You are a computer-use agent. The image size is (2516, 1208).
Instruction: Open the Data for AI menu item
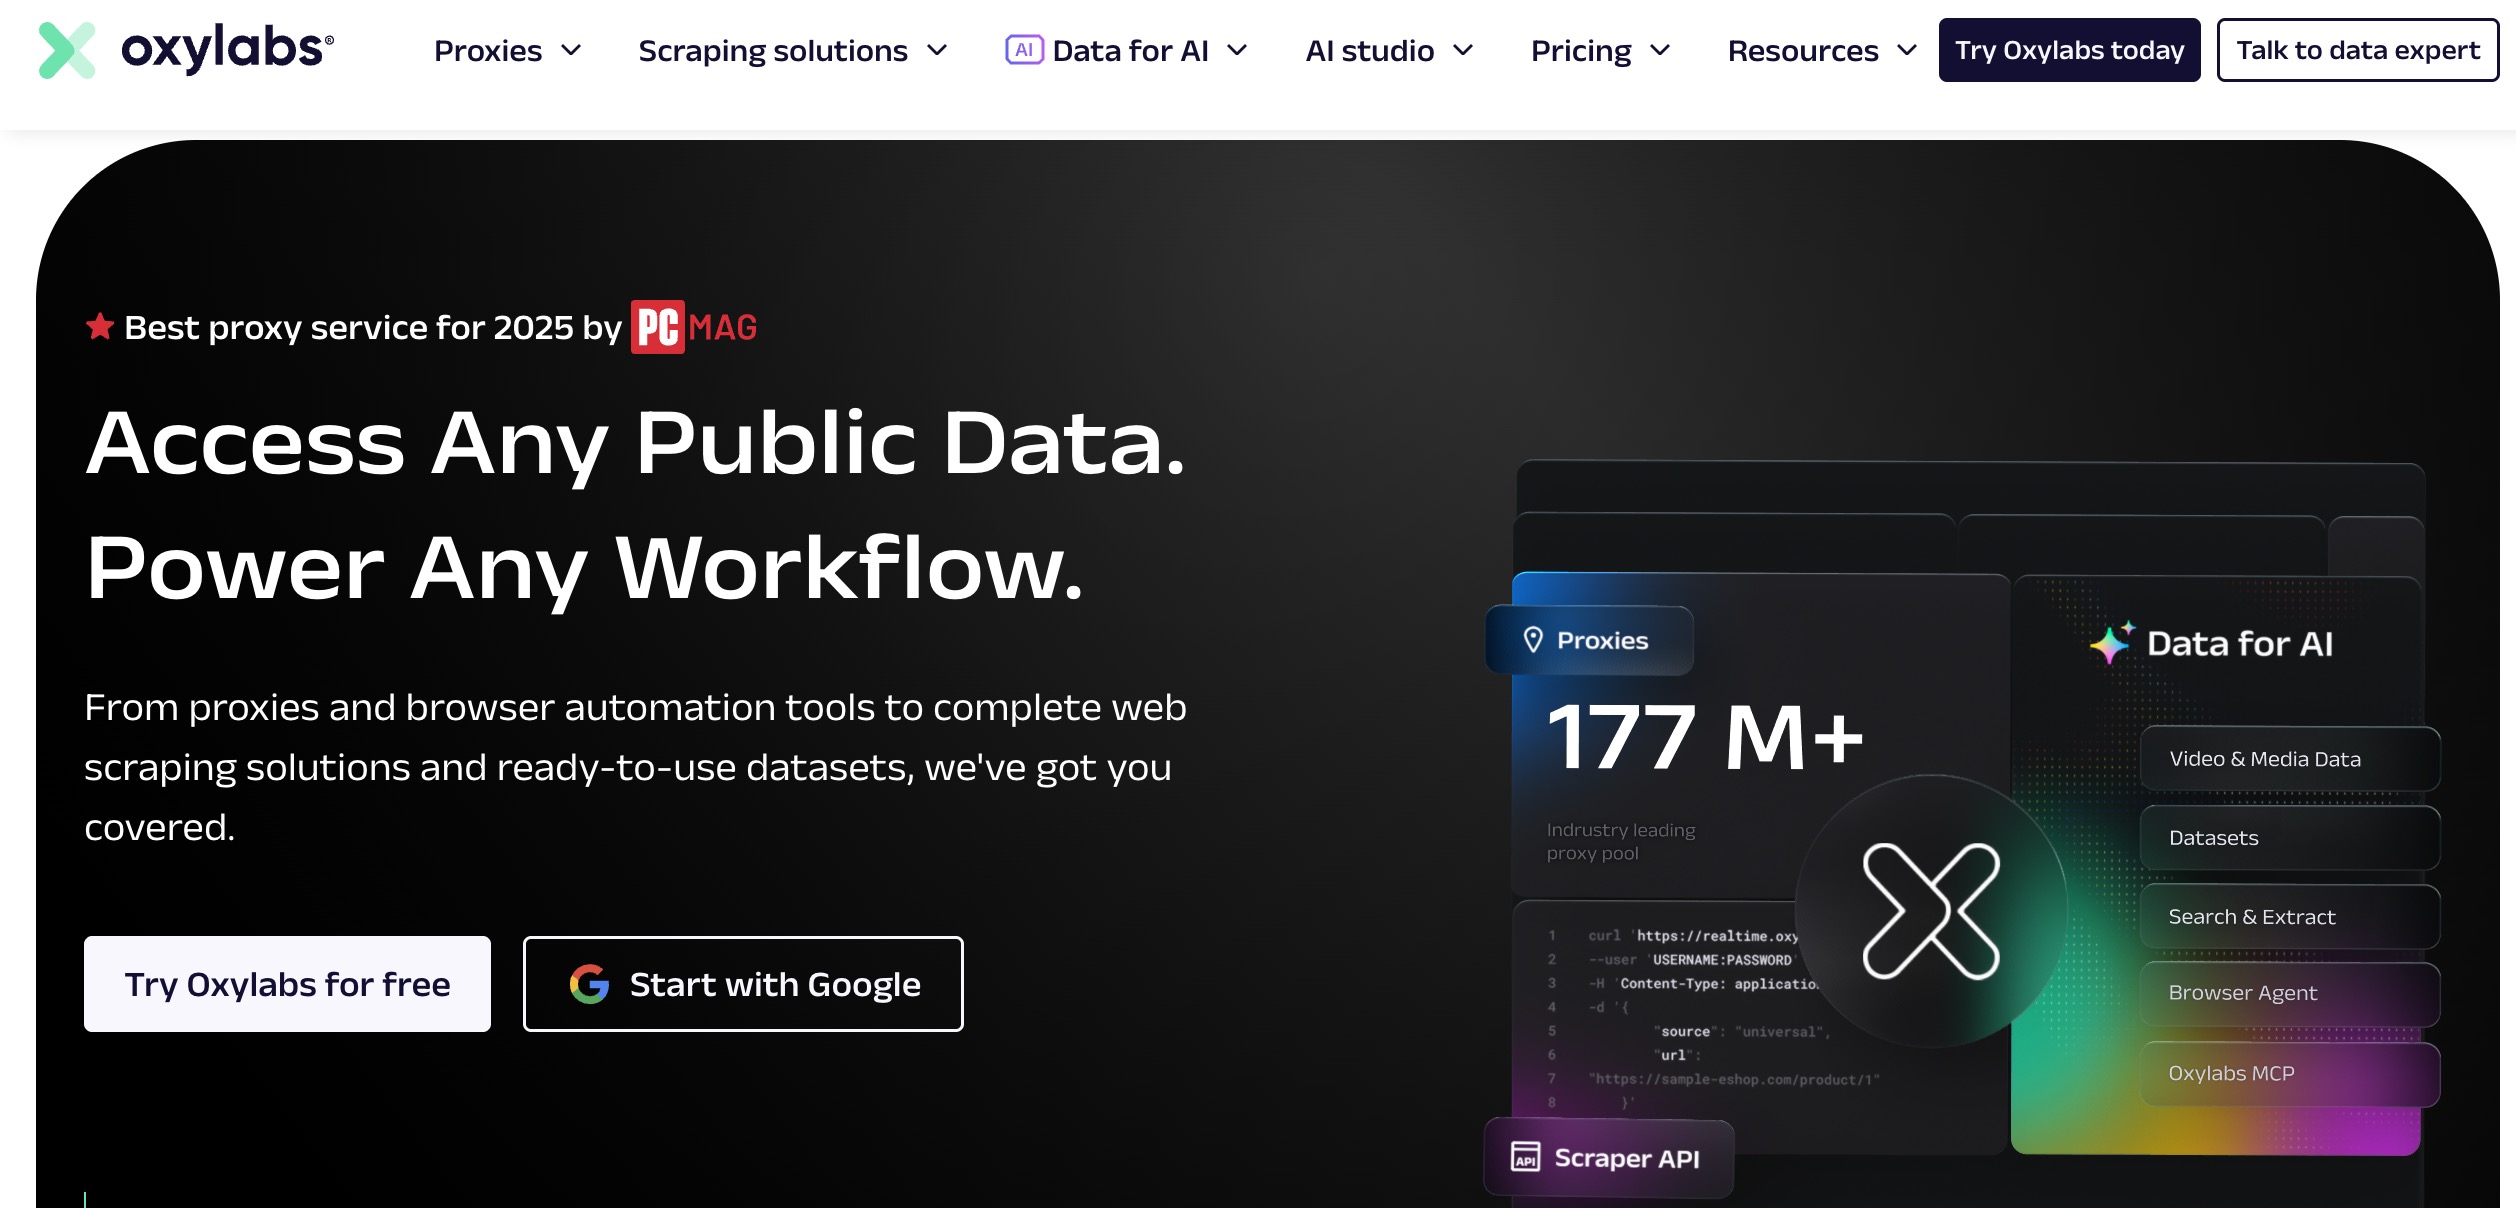coord(1130,50)
